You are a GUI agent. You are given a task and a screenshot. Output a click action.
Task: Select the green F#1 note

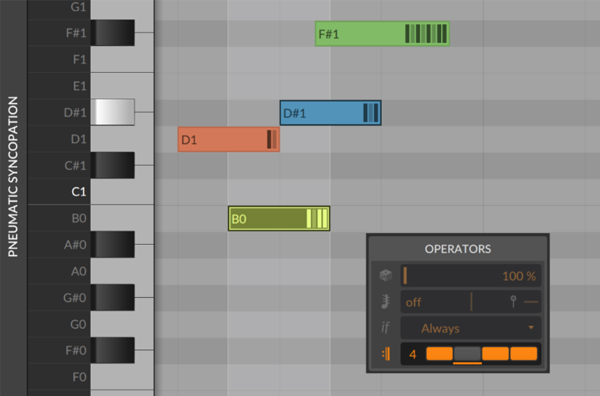click(382, 34)
